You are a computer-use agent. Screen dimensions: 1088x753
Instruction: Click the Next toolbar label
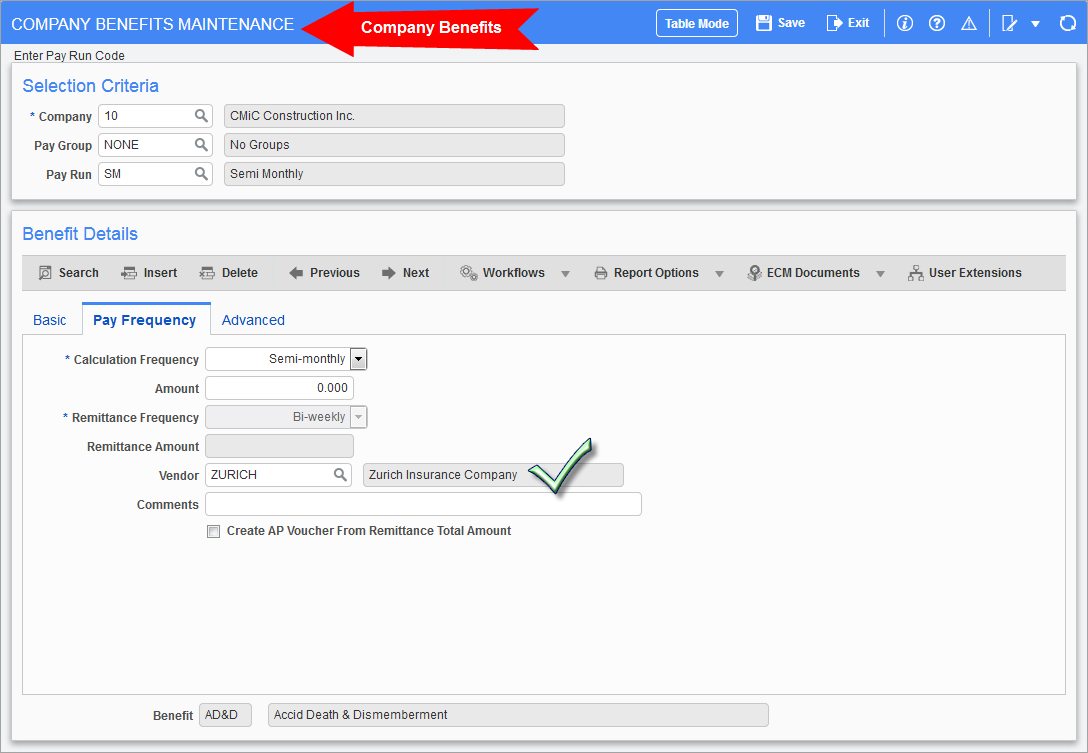[416, 273]
